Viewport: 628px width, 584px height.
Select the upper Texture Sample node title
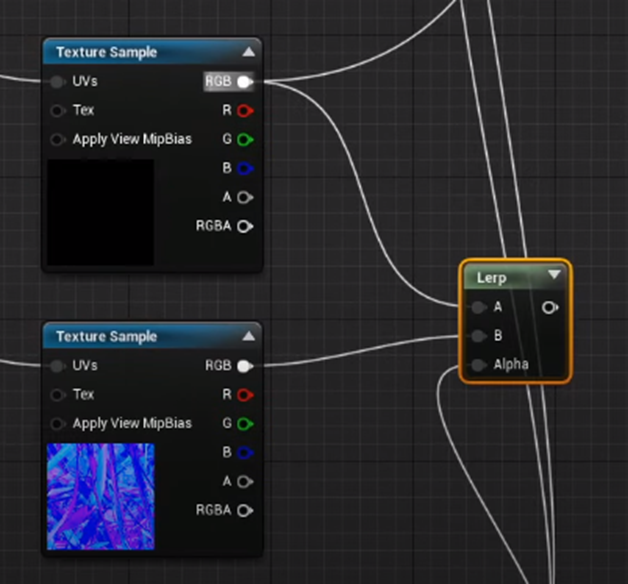click(x=107, y=52)
